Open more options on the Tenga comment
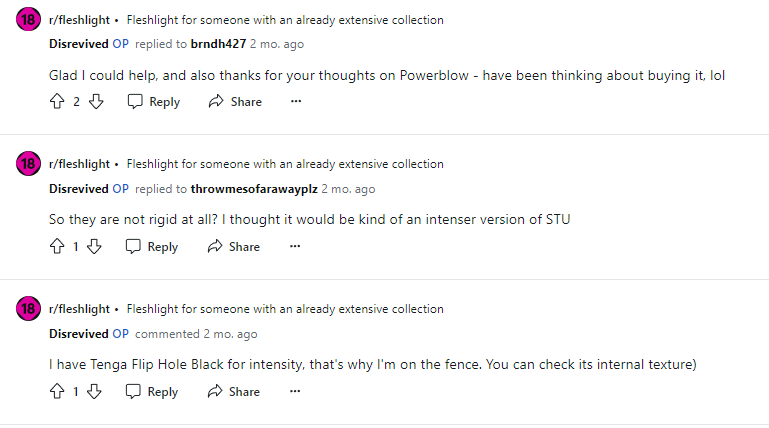This screenshot has width=769, height=428. (x=295, y=392)
